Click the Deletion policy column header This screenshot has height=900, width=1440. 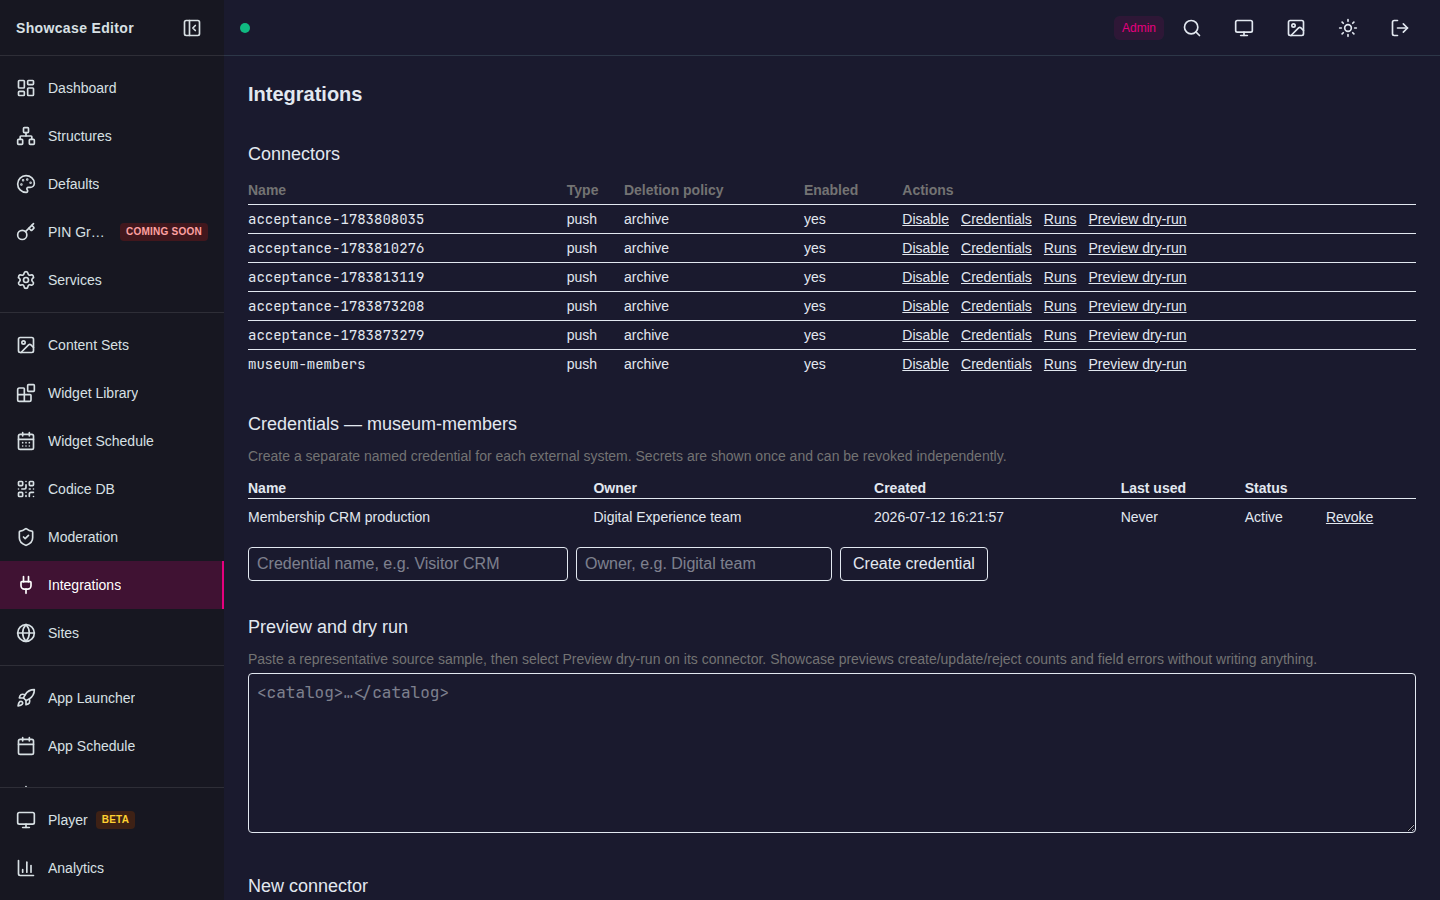point(673,190)
